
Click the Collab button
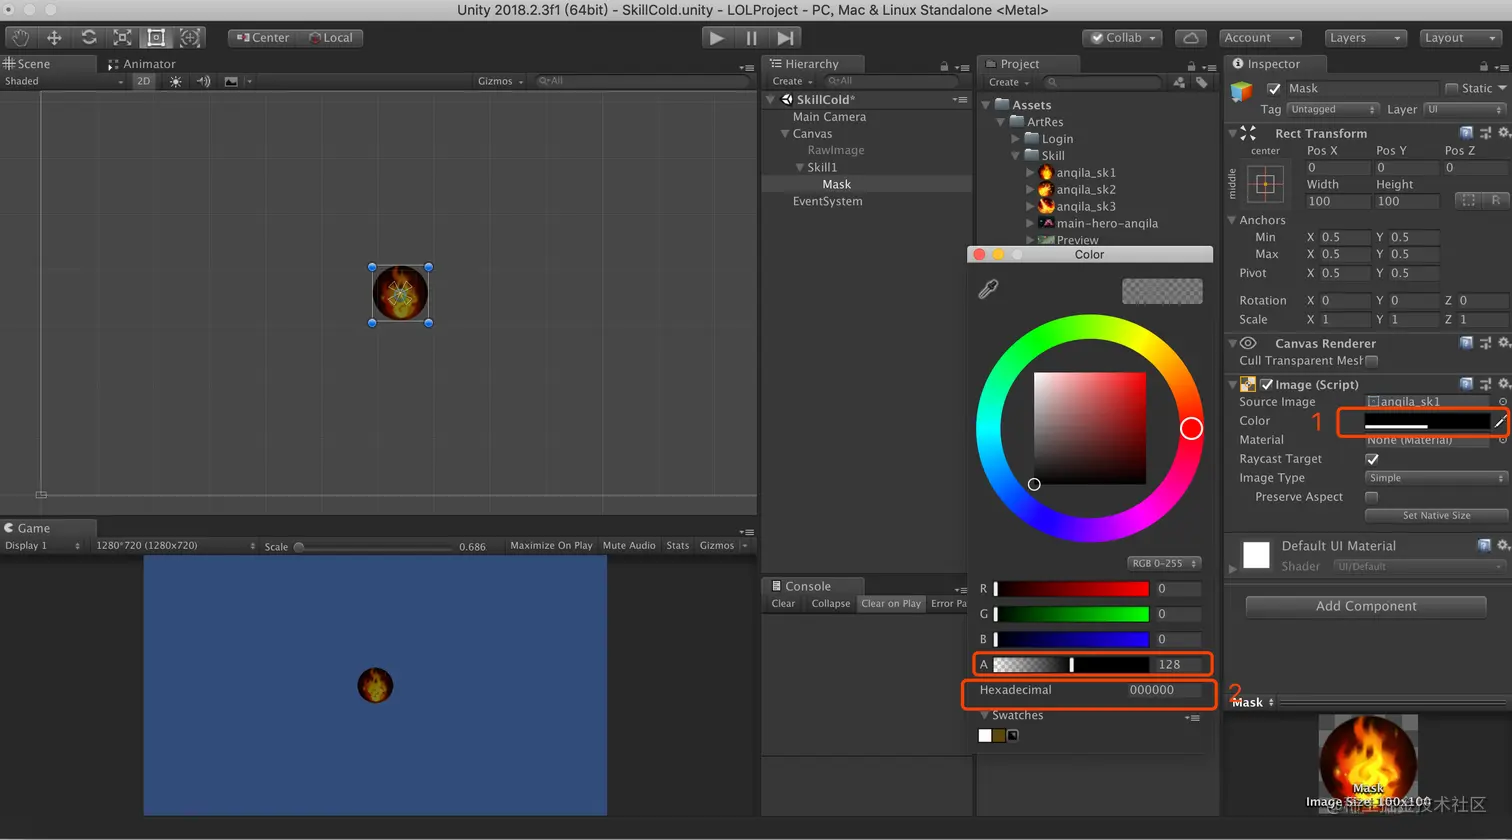tap(1122, 38)
